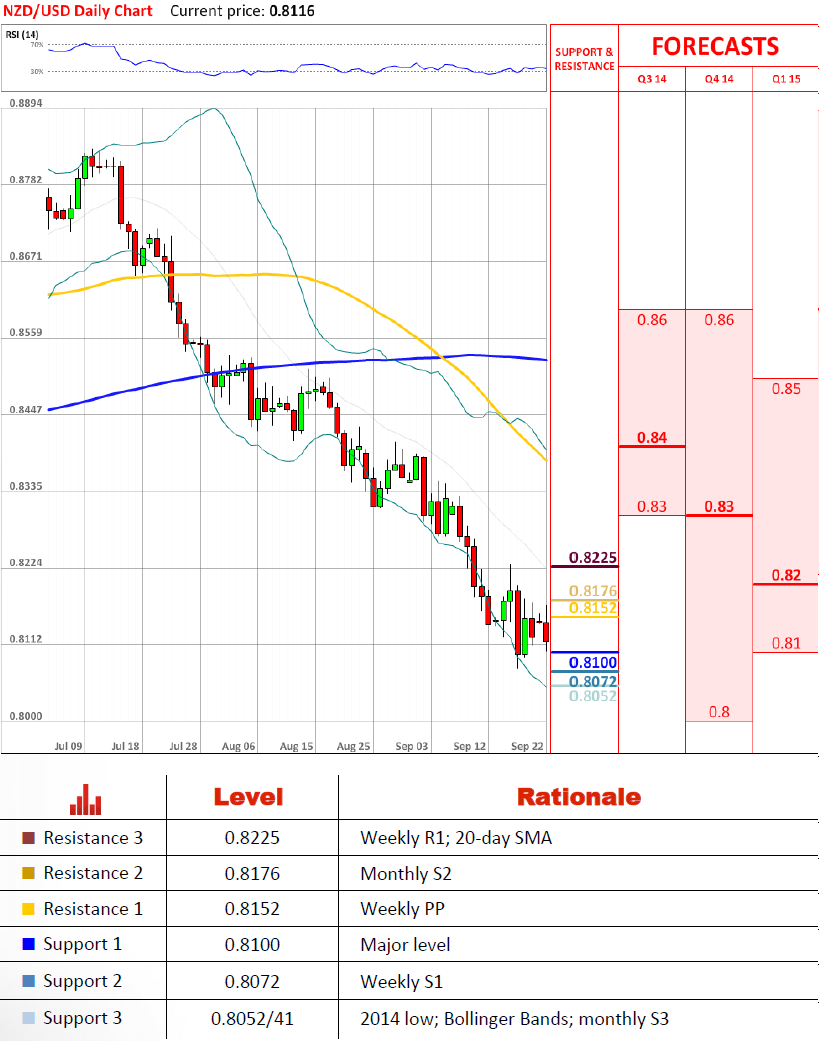Click the 'Weekly R1; 20-day SMA' rationale

(456, 838)
